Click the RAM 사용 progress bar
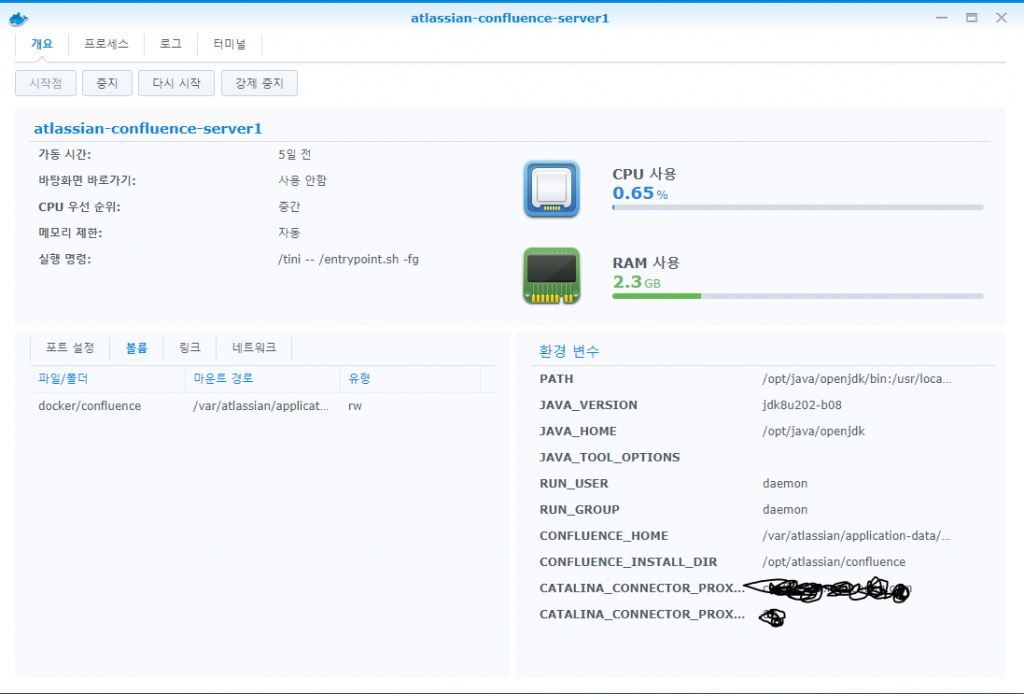 click(797, 296)
